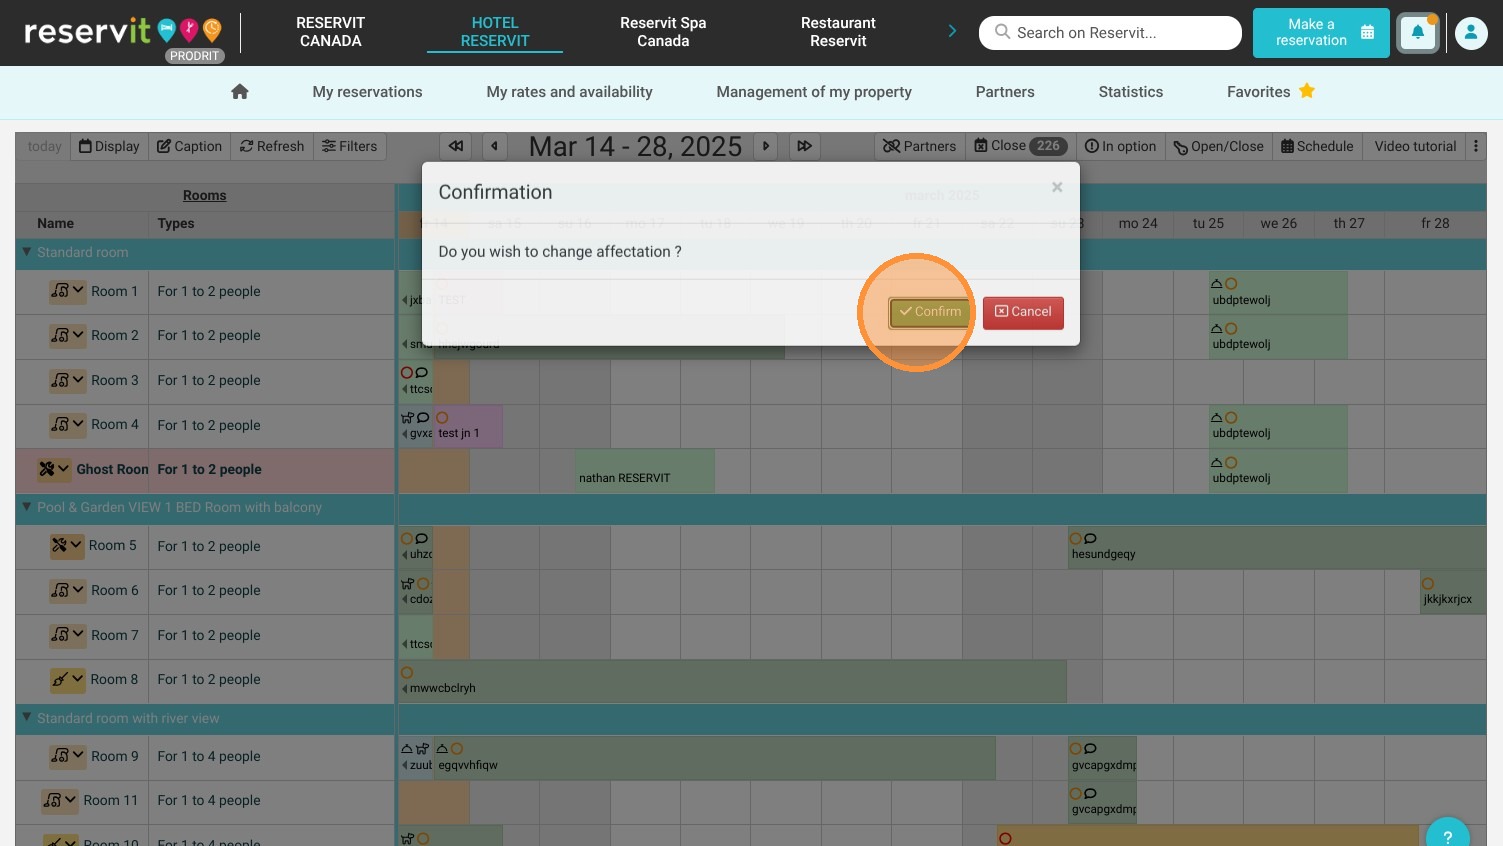Select the egqvvhfiqw reservation on Room 9

715,758
